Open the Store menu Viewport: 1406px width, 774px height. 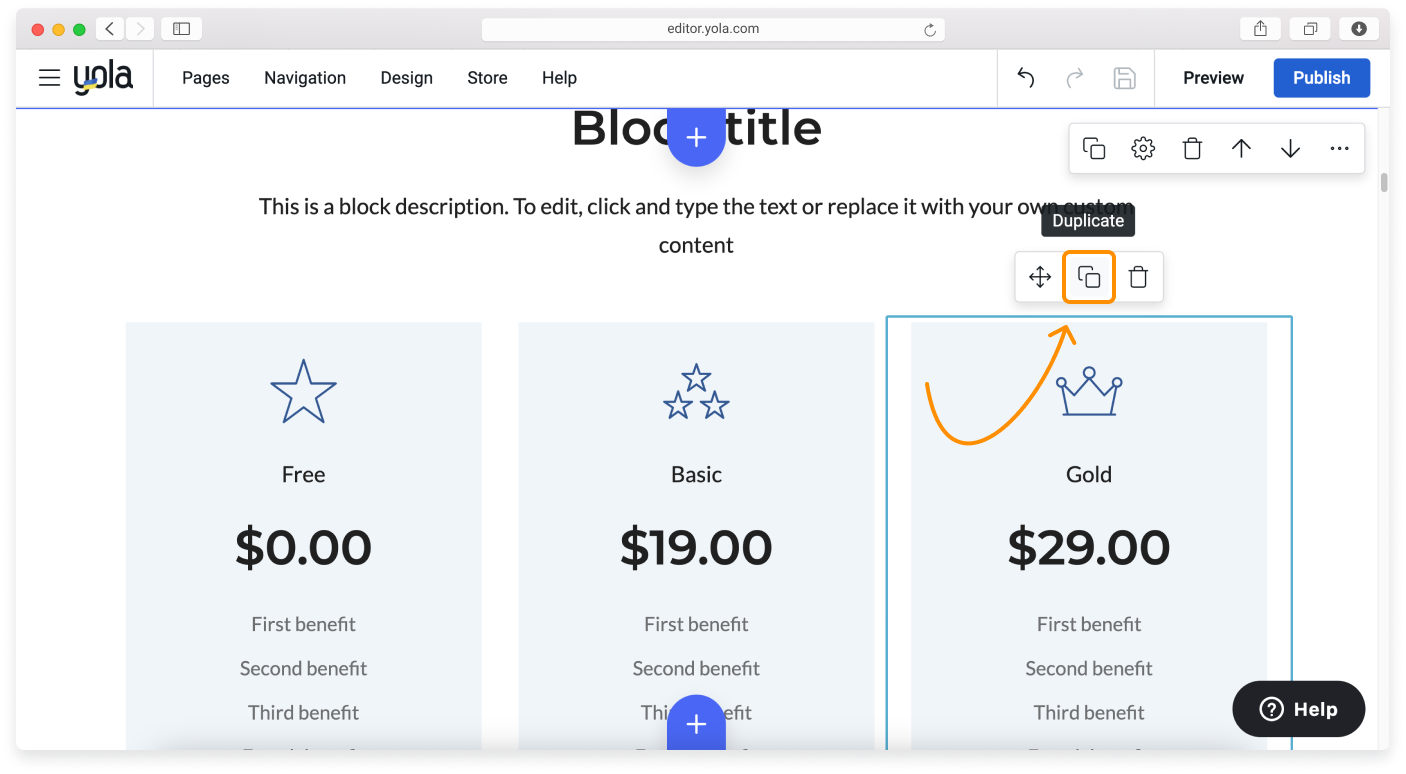point(487,77)
